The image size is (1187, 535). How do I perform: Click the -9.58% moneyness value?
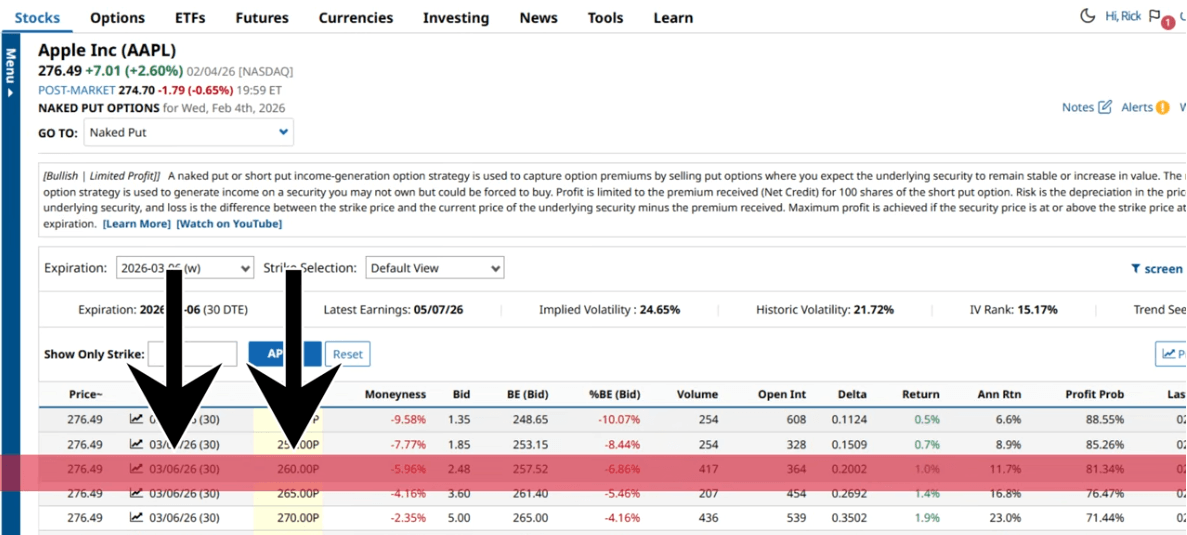tap(408, 418)
